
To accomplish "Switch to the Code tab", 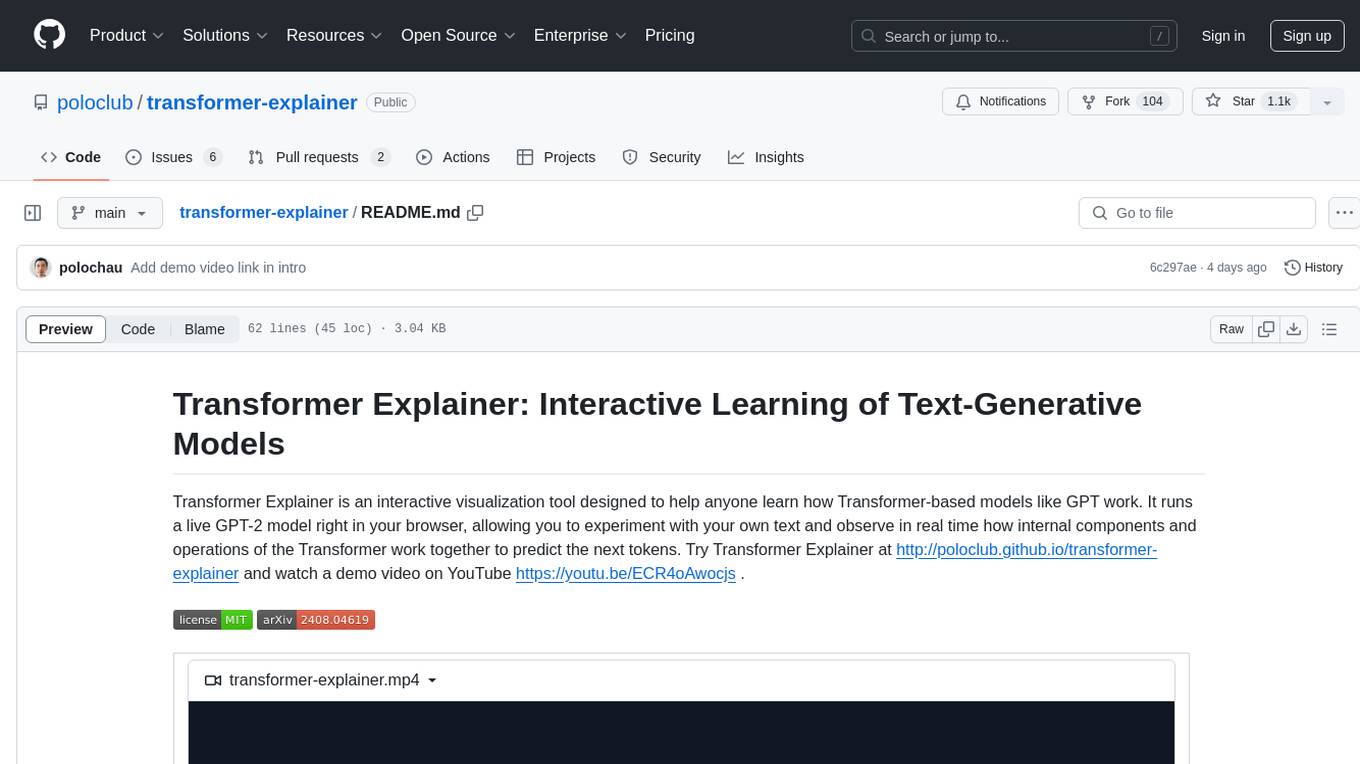I will click(x=71, y=157).
